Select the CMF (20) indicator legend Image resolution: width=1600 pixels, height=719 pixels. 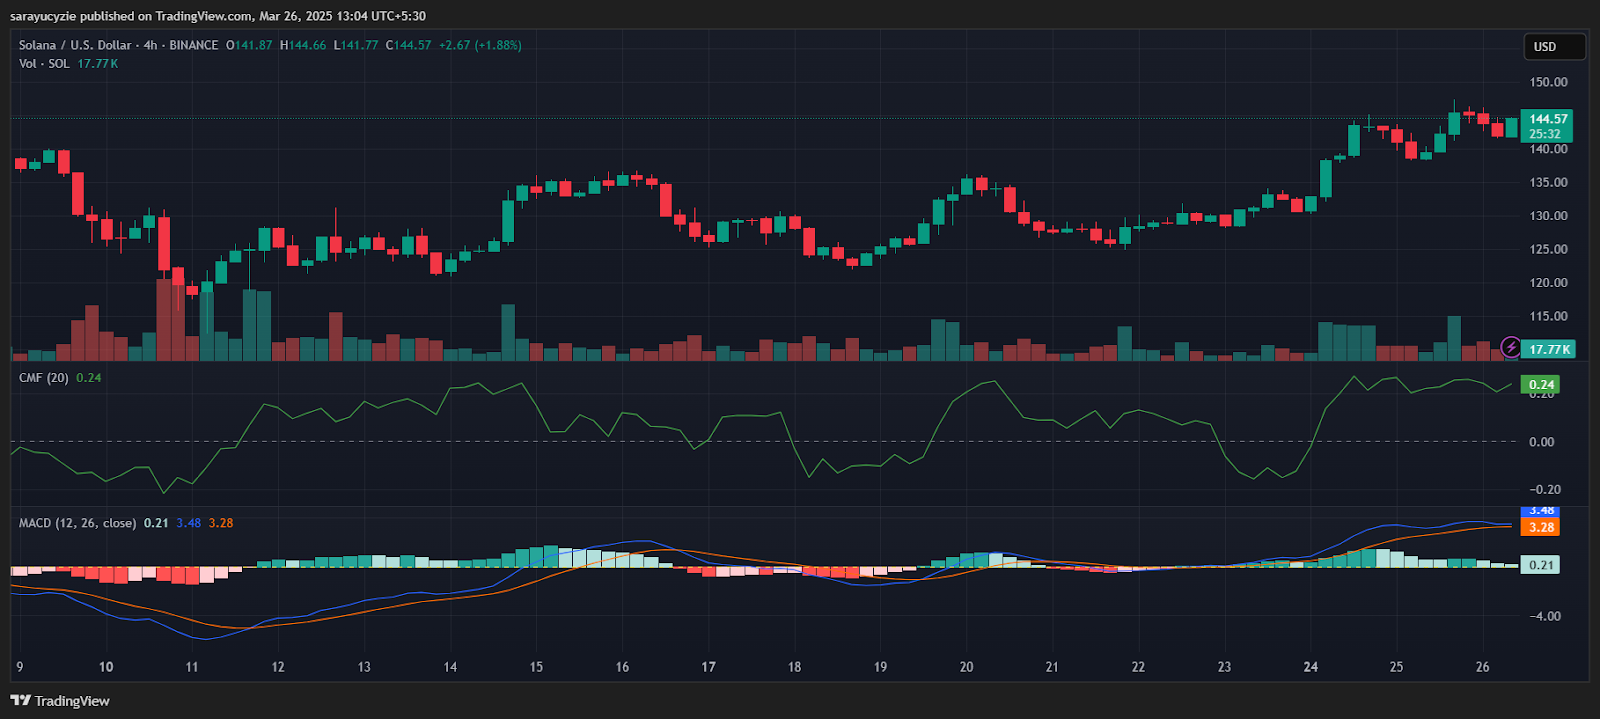[x=44, y=378]
